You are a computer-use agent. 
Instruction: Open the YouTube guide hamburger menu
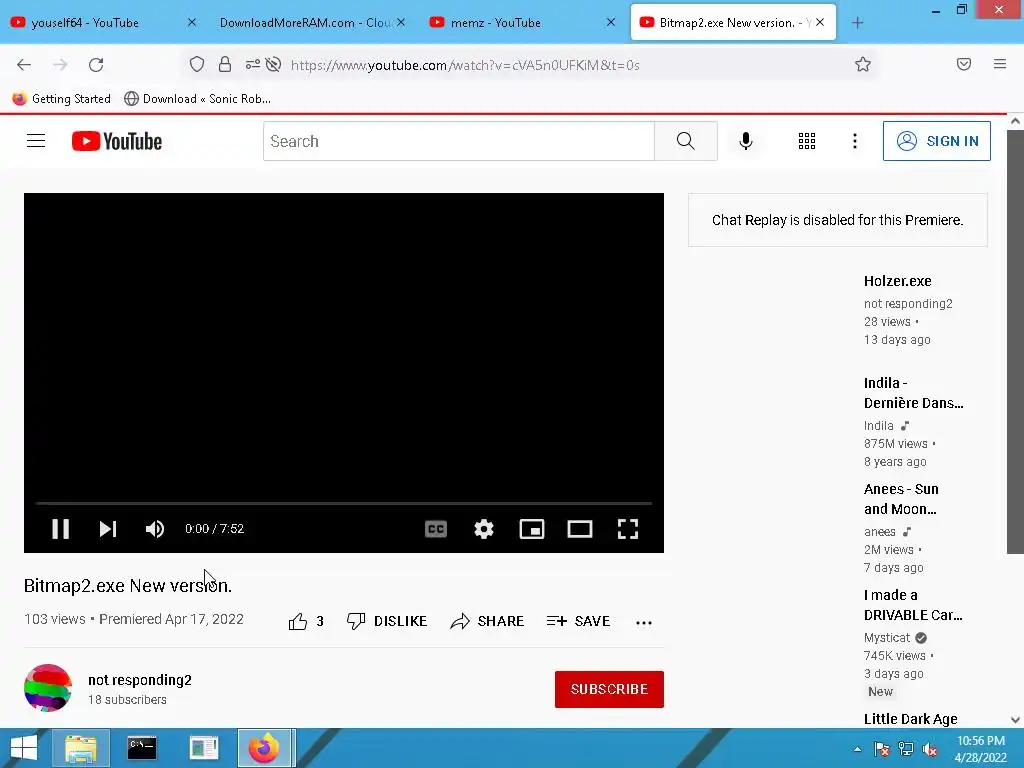tap(36, 141)
